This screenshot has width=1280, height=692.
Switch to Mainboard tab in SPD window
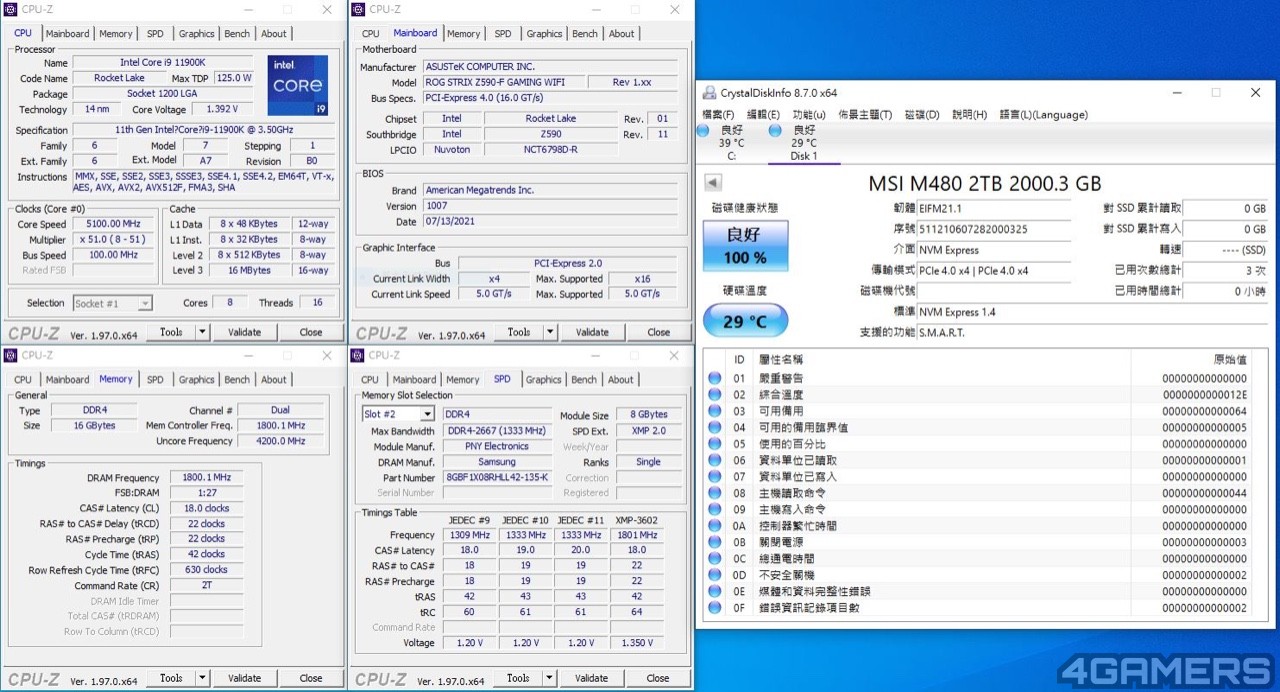414,379
